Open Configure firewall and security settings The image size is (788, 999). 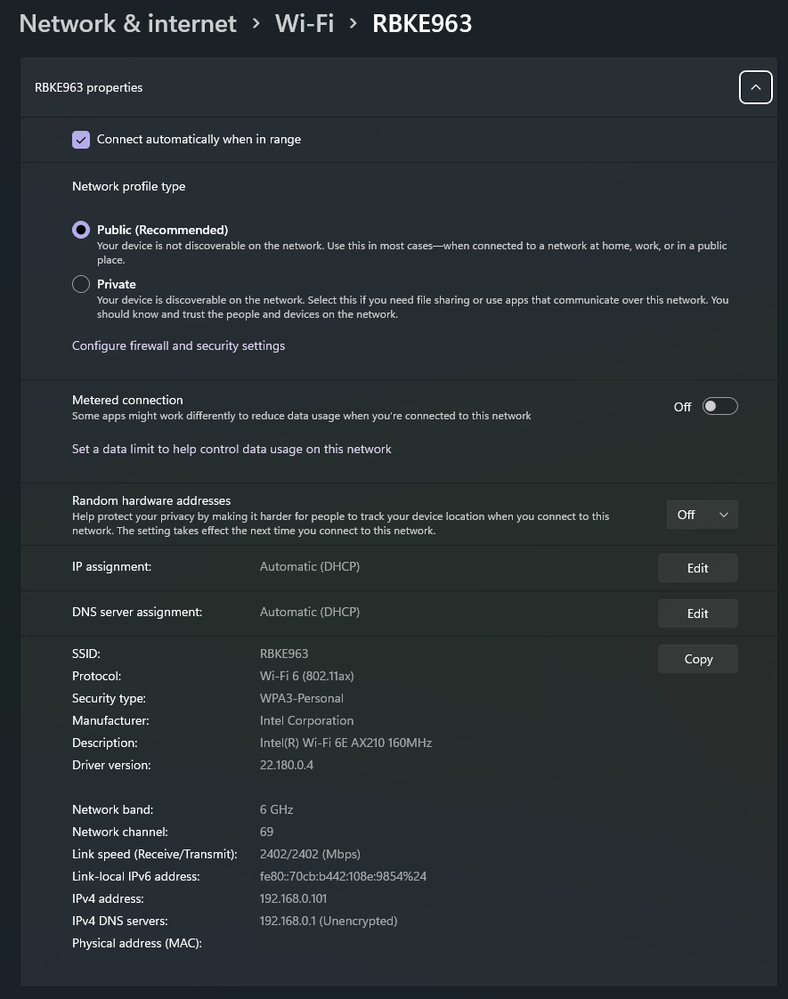pos(178,346)
